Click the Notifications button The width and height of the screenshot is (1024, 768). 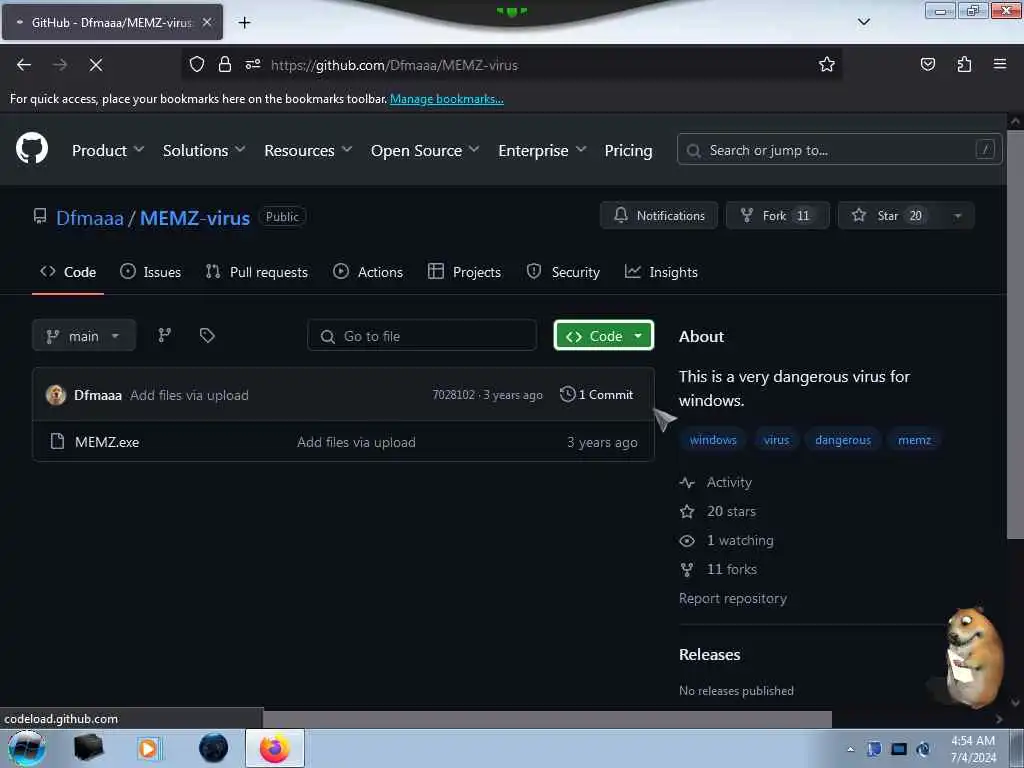pos(659,216)
